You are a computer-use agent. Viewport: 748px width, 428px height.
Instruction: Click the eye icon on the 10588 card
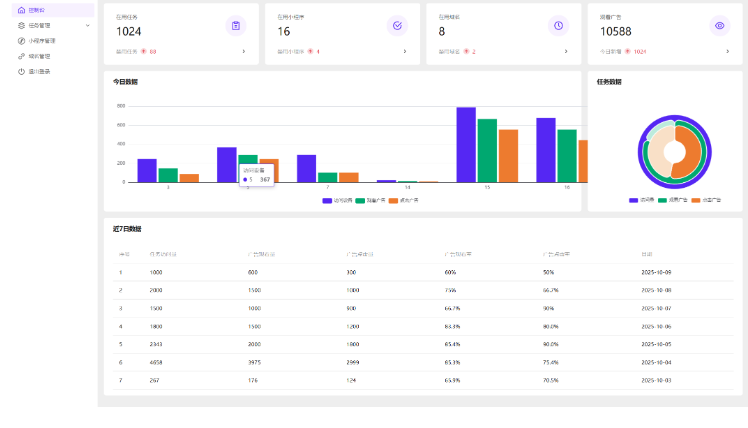(719, 26)
